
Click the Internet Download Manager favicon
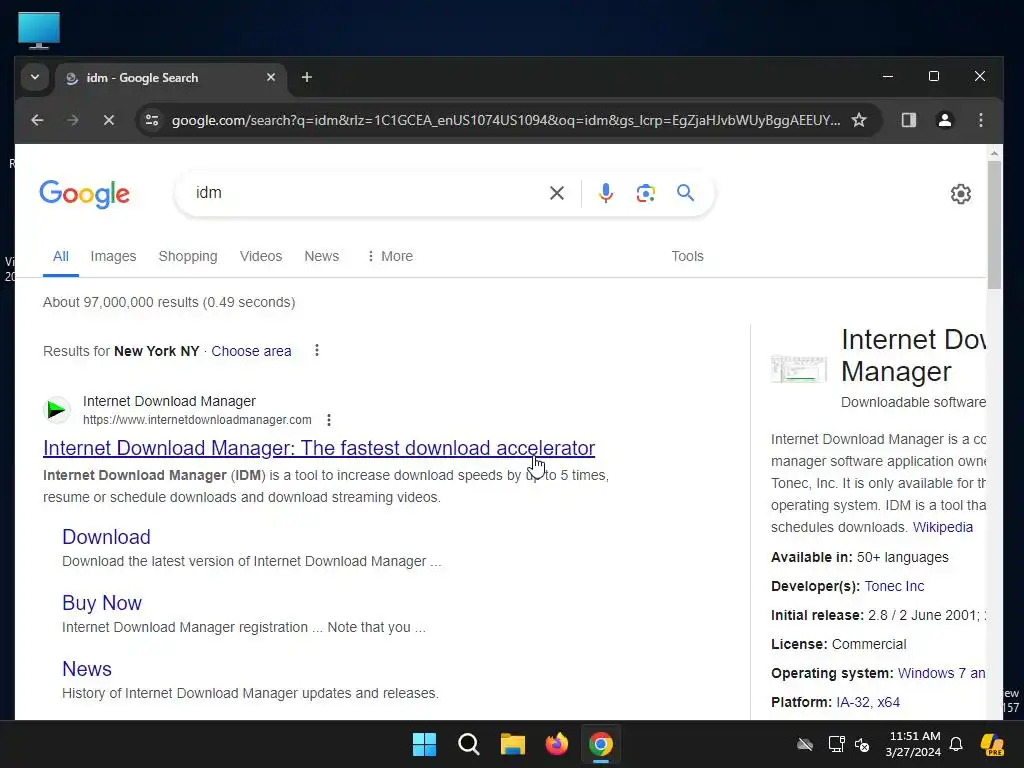[57, 410]
